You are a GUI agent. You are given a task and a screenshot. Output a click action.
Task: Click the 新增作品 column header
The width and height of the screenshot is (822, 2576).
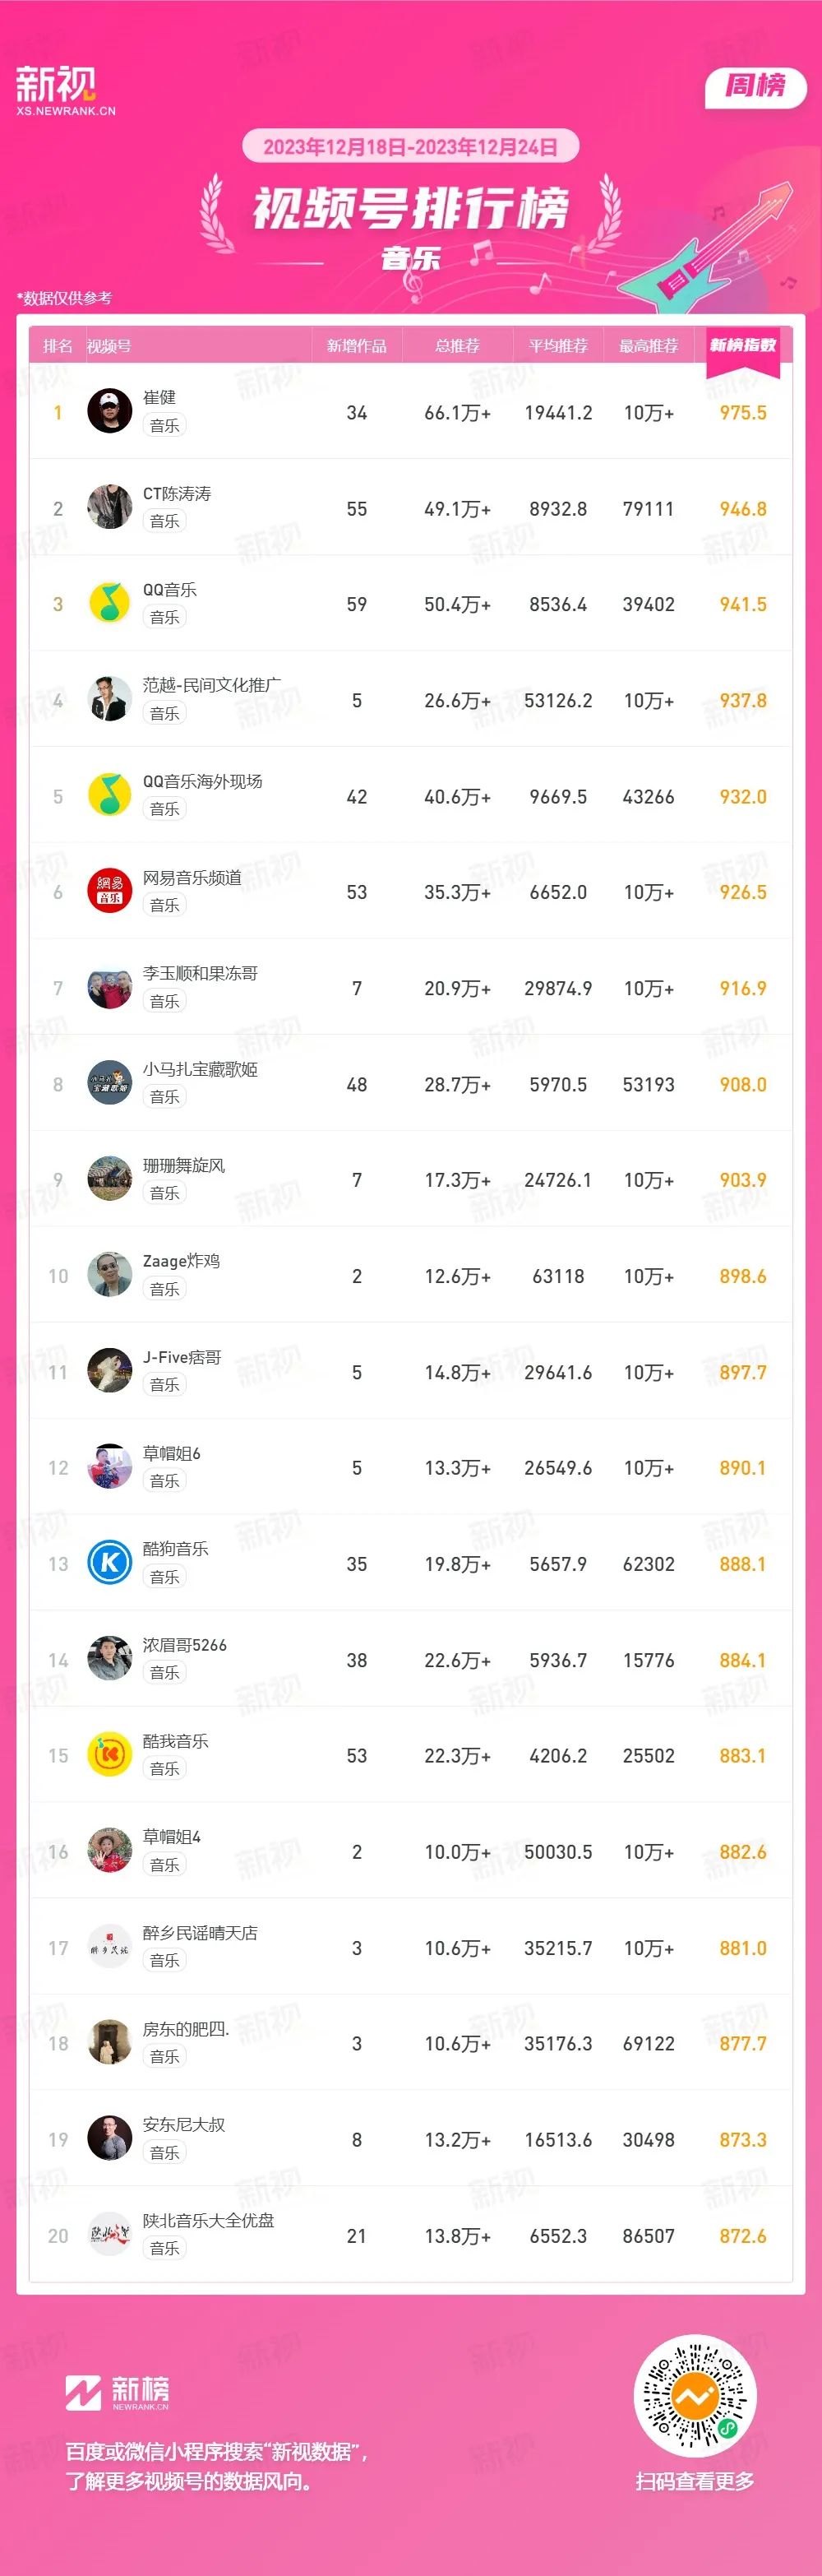click(x=356, y=346)
